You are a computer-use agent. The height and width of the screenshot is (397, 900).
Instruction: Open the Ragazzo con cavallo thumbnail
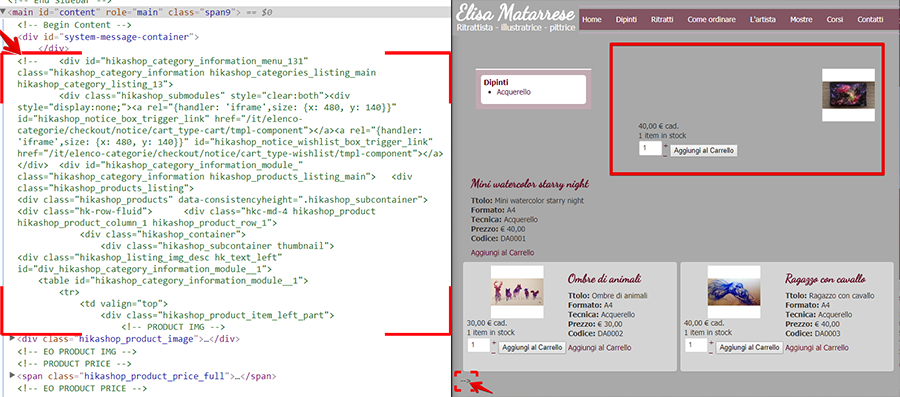tap(734, 292)
